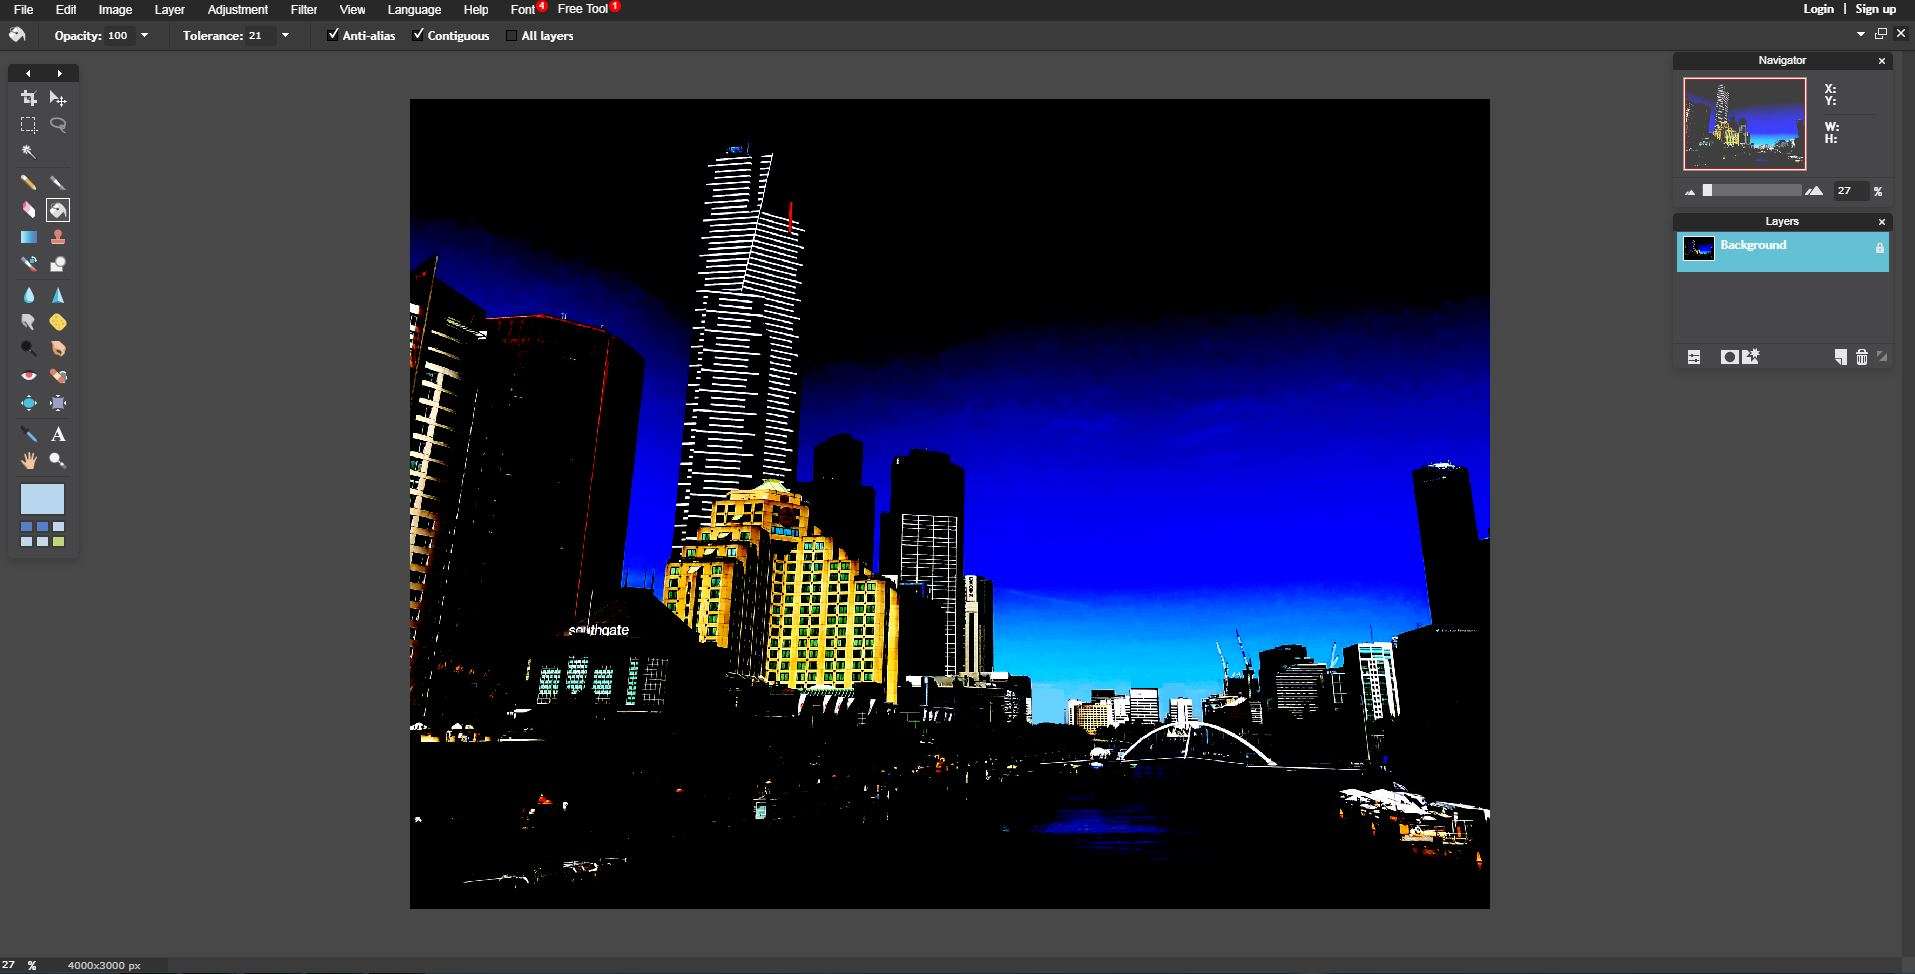This screenshot has height=974, width=1915.
Task: Activate the Zoom tool
Action: pyautogui.click(x=58, y=461)
